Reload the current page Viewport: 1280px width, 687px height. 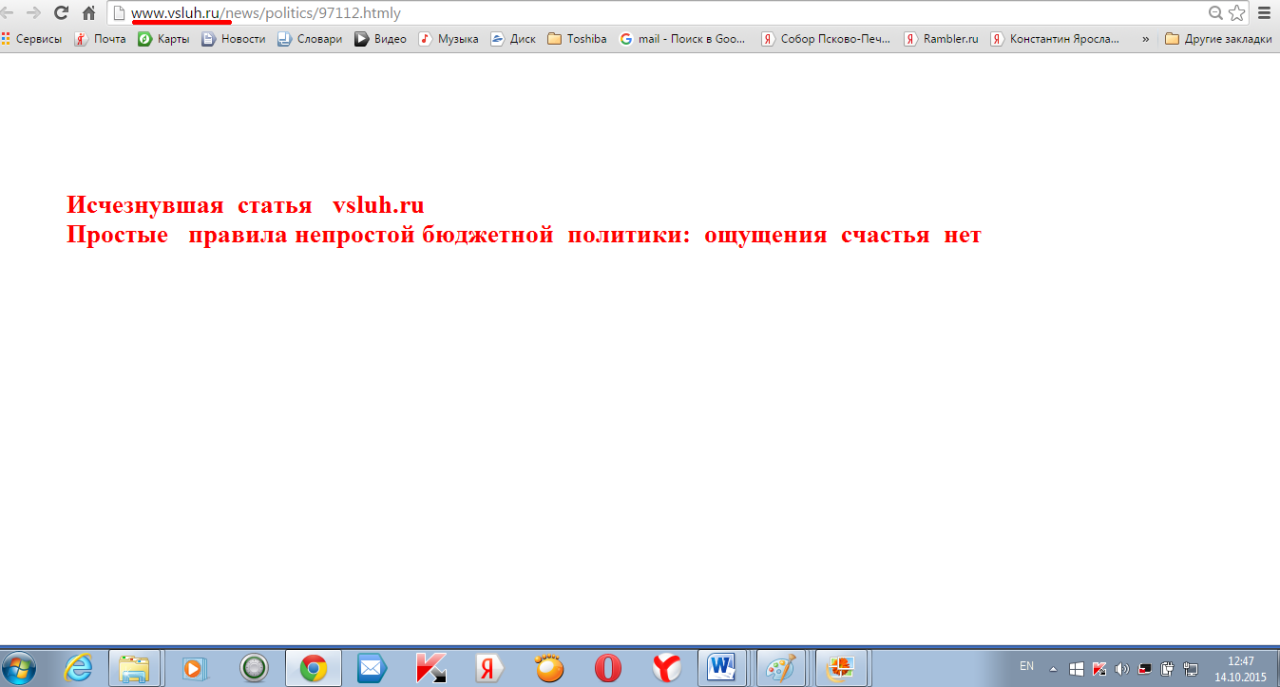coord(61,13)
